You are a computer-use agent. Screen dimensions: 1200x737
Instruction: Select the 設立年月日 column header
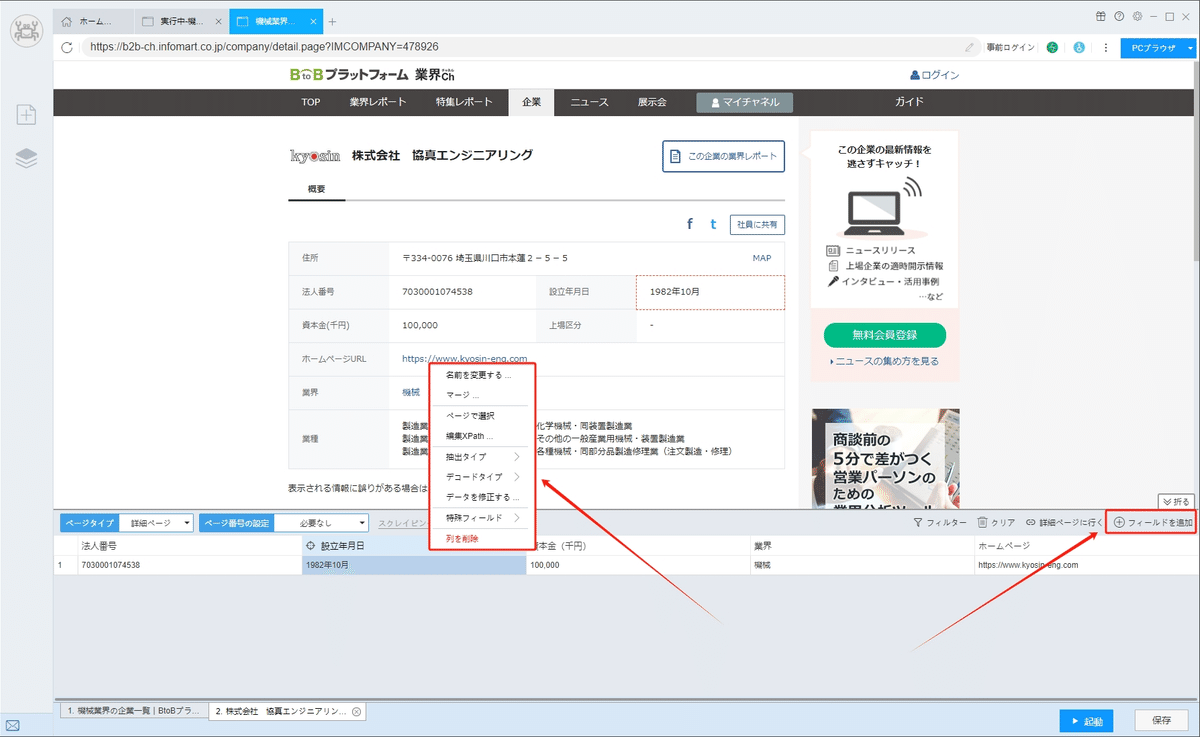[x=414, y=547]
